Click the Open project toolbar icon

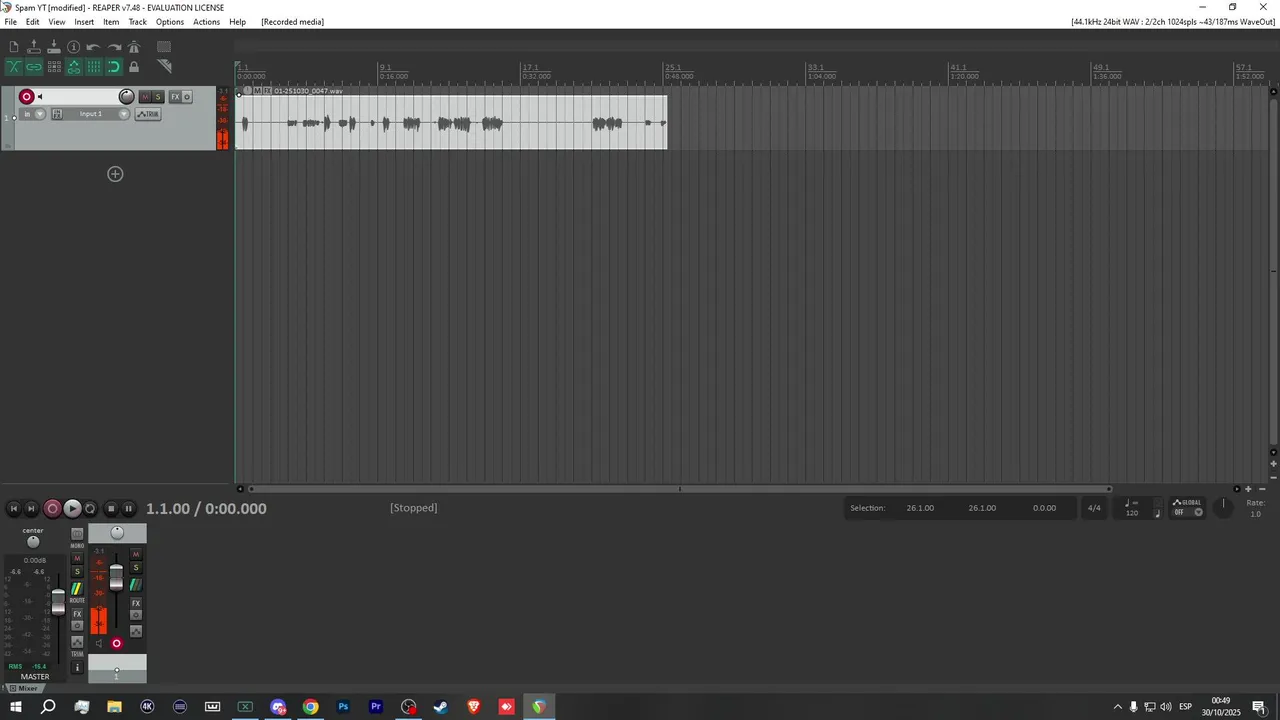point(34,47)
